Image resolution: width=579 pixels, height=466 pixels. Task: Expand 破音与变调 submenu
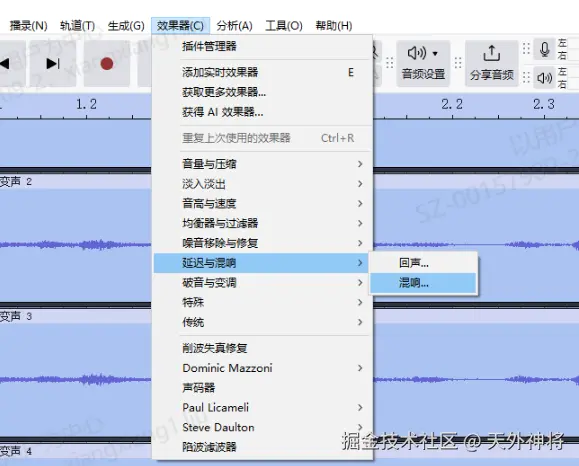262,283
